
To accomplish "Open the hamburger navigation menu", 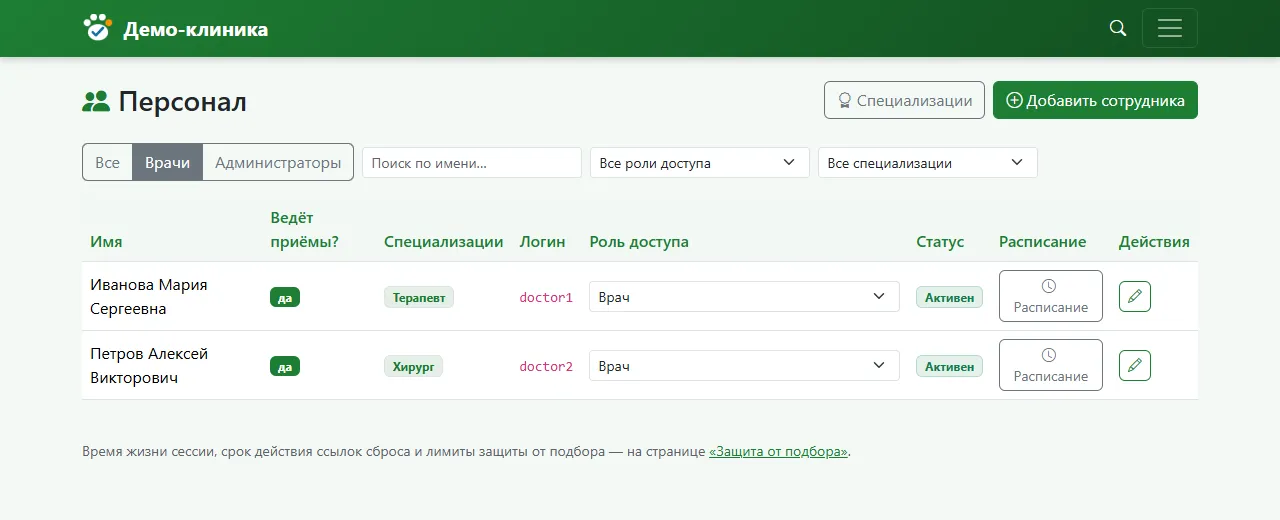I will pyautogui.click(x=1169, y=28).
